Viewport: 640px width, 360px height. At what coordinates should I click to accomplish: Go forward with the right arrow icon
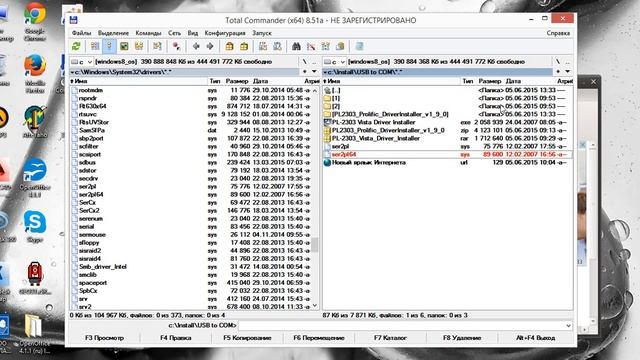(x=210, y=46)
